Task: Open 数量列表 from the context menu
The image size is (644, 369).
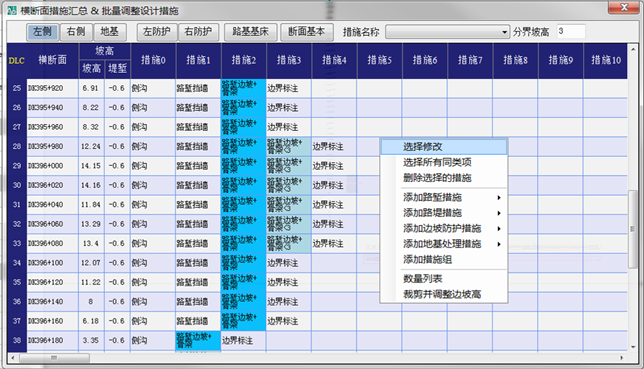Action: [x=444, y=279]
